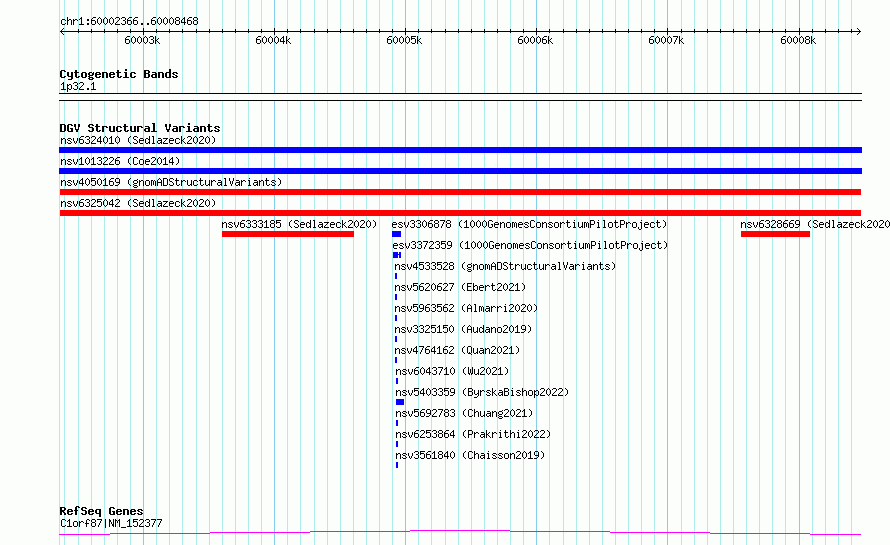Viewport: 890px width, 545px height.
Task: Click the magenta C1orf87 gene line
Action: 460,532
